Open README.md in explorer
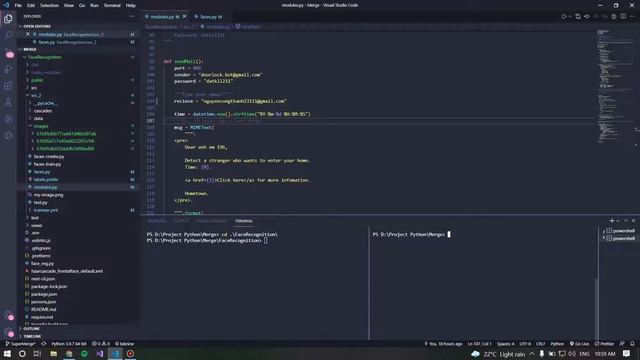 tap(43, 309)
